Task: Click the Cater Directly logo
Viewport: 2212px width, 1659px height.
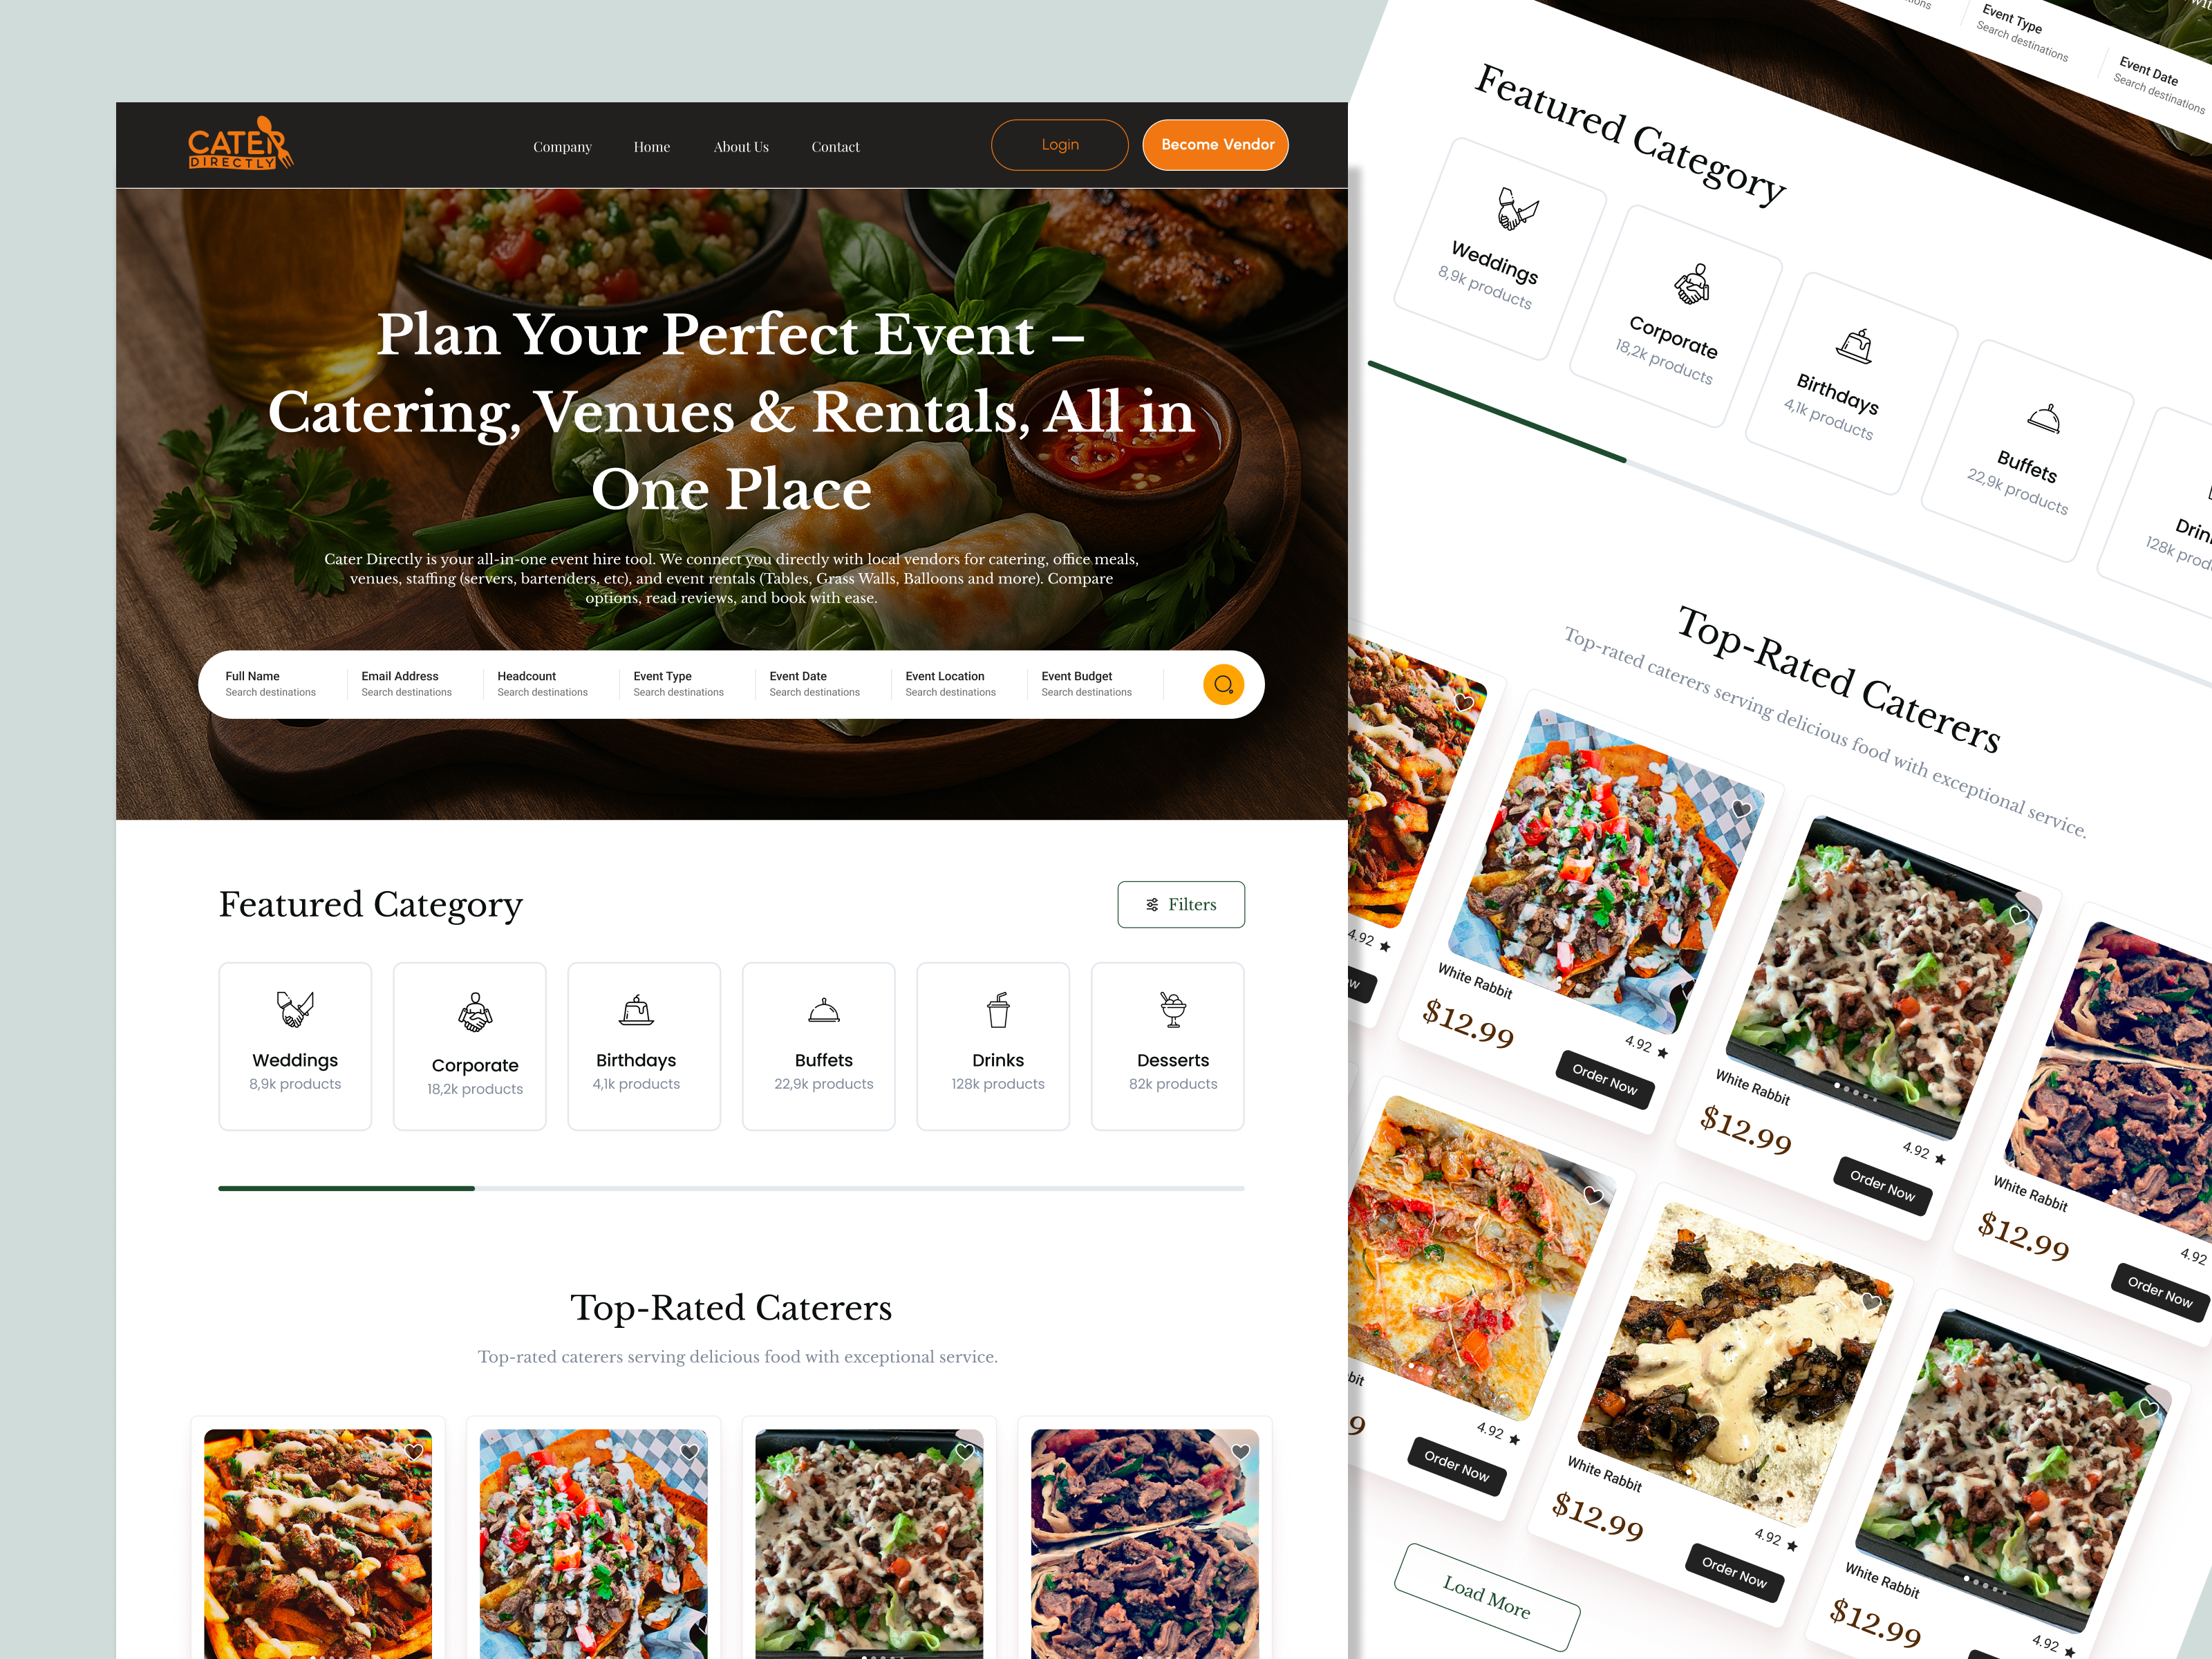Action: tap(240, 144)
